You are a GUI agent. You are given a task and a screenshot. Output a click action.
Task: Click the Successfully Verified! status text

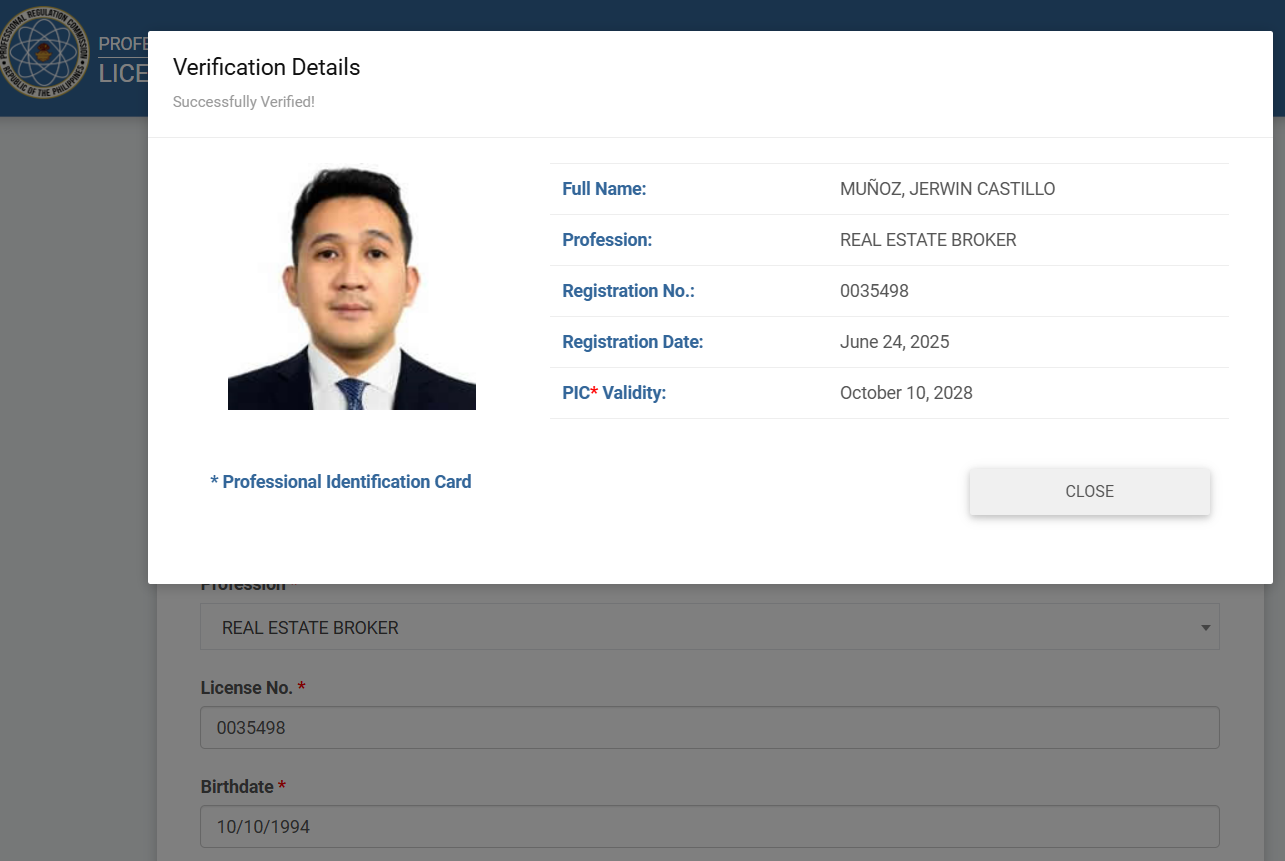pos(243,101)
